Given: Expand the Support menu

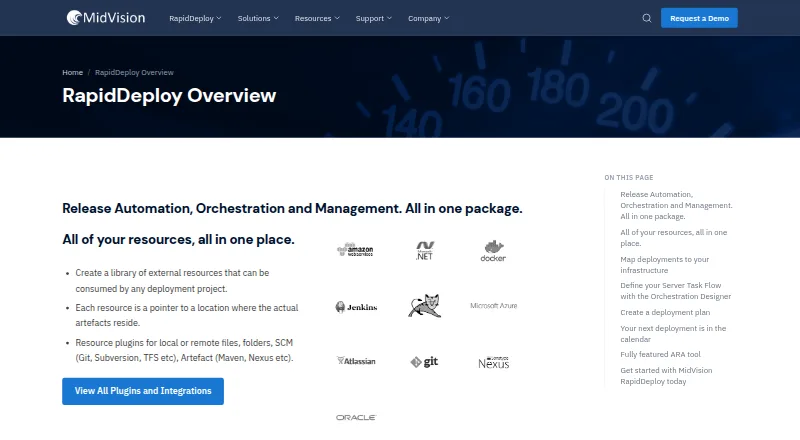Looking at the screenshot, I should pos(373,18).
